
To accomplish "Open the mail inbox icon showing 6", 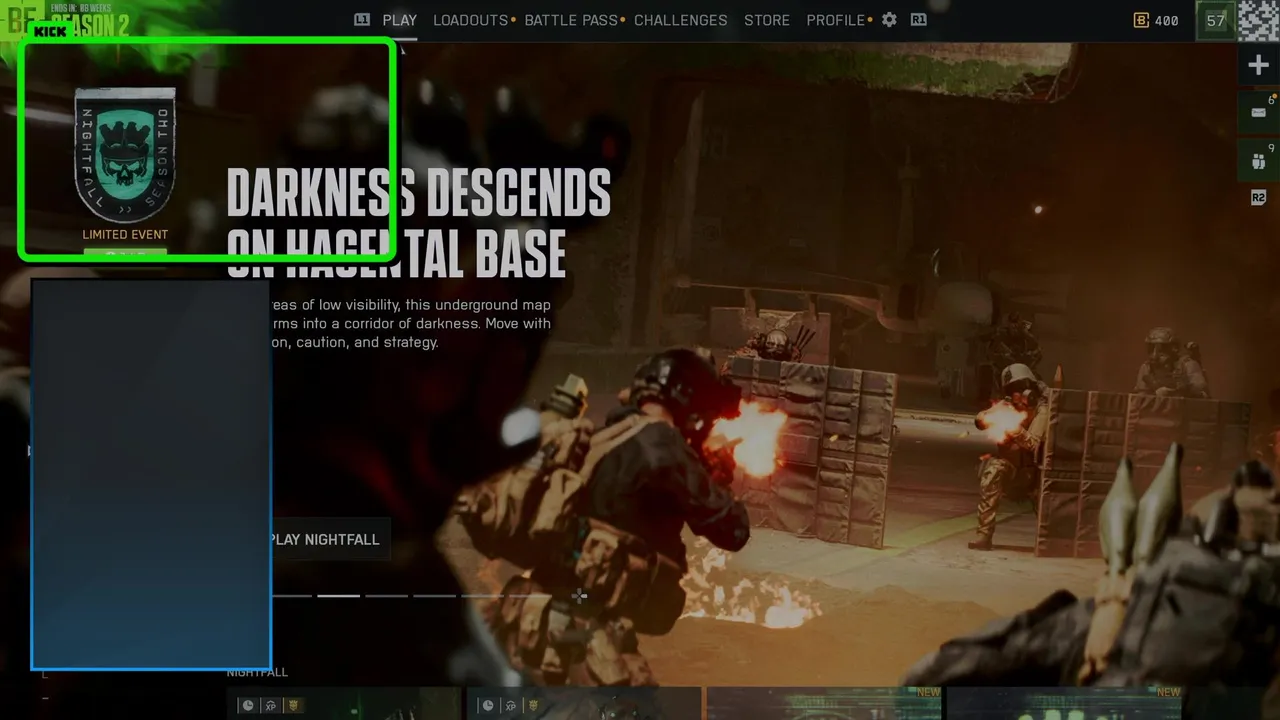I will 1259,112.
